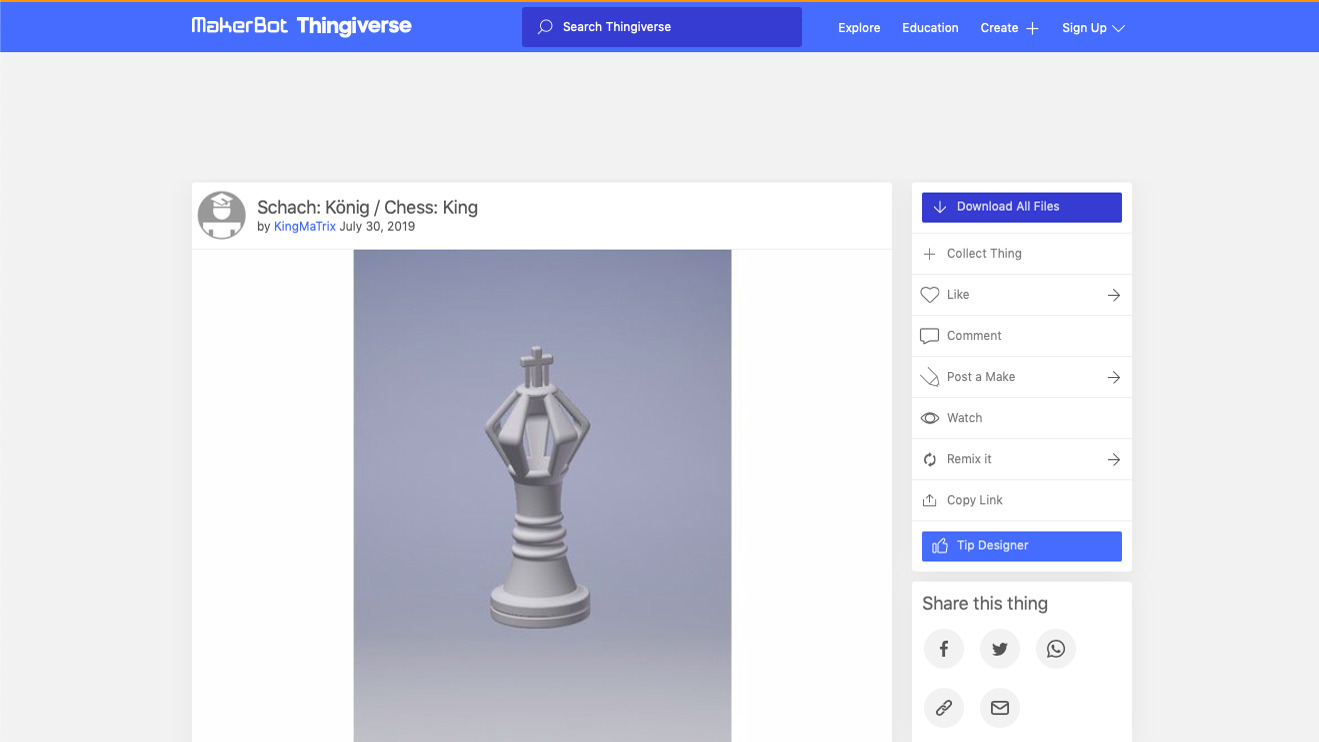Share this thing on Twitter
The image size is (1319, 742).
click(x=999, y=649)
